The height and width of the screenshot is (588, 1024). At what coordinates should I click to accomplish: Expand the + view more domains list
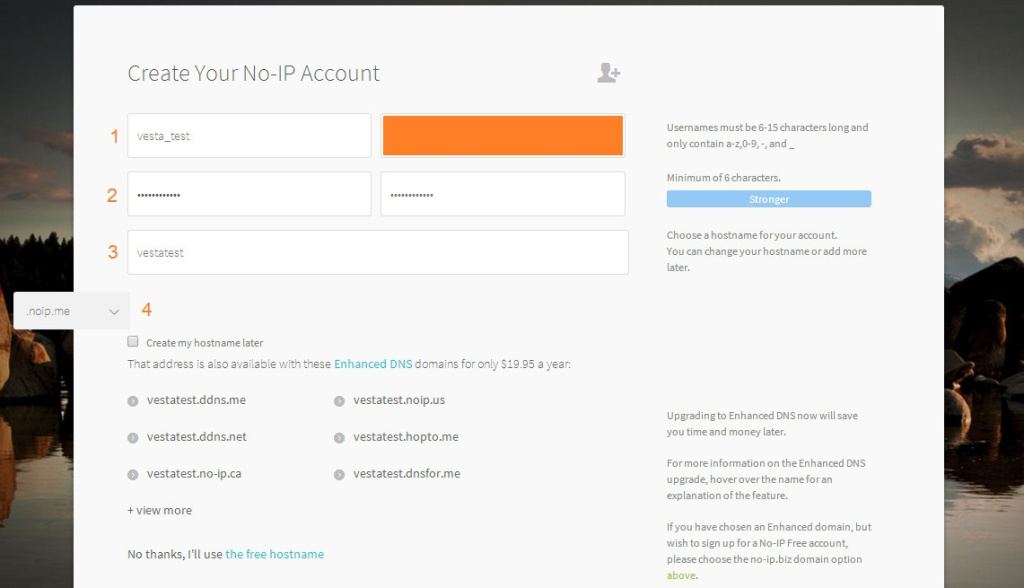coord(159,510)
